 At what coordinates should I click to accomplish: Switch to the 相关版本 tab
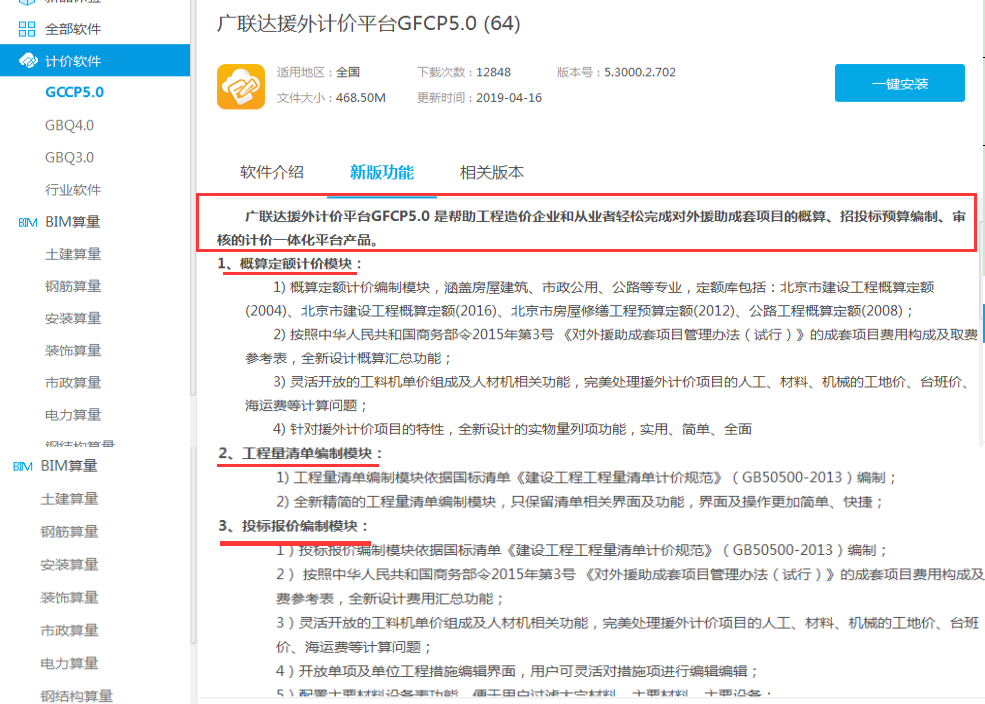pyautogui.click(x=492, y=172)
